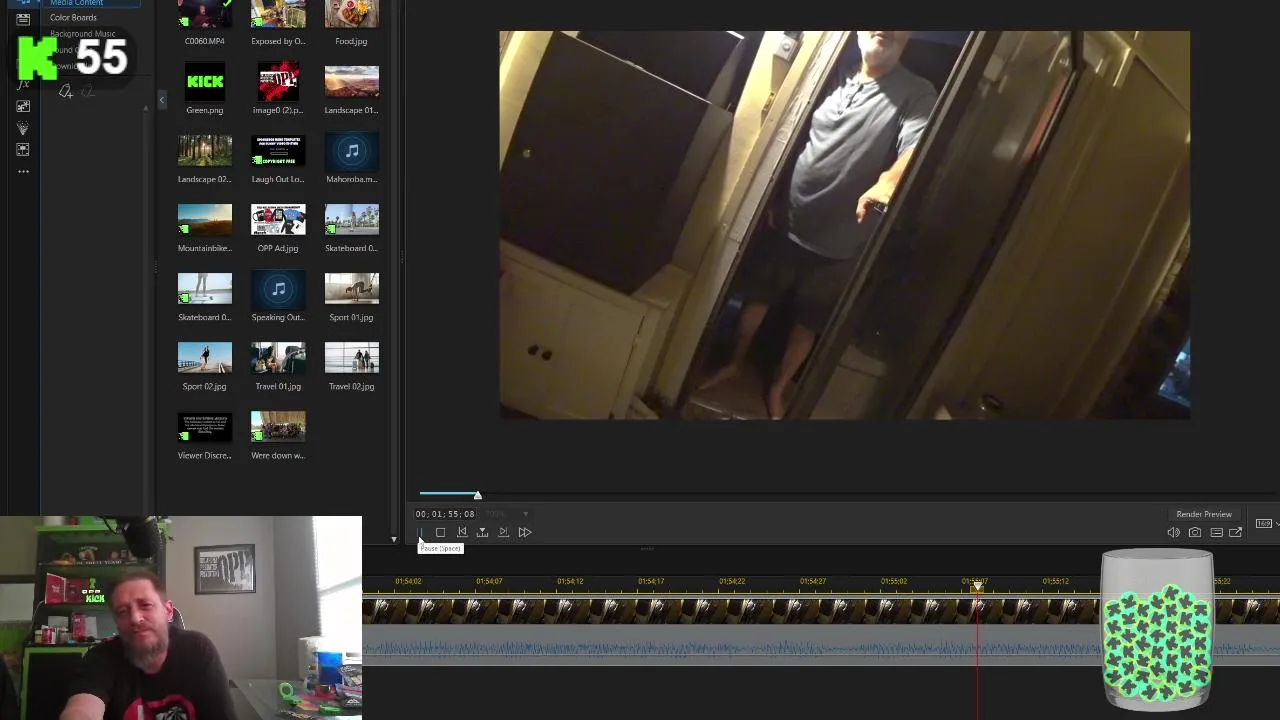This screenshot has width=1280, height=720.
Task: Pause the preview playback
Action: (x=419, y=532)
